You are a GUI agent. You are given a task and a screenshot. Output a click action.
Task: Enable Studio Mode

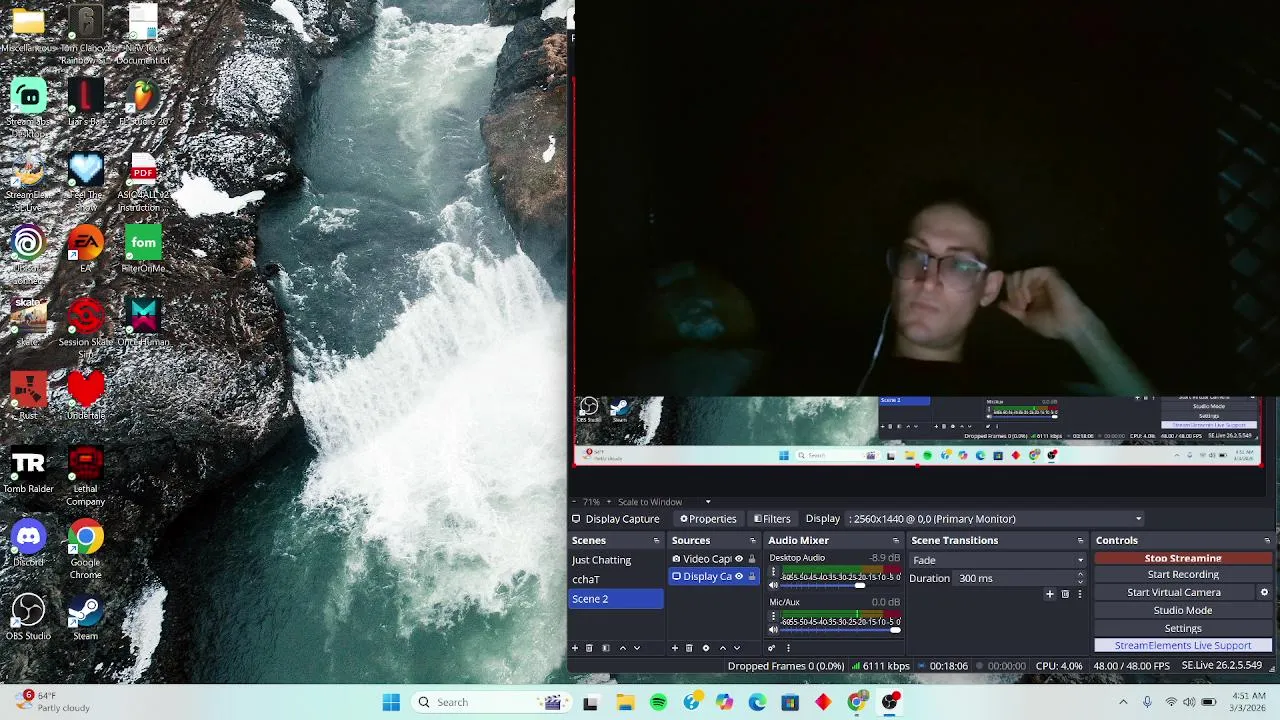[x=1183, y=610]
